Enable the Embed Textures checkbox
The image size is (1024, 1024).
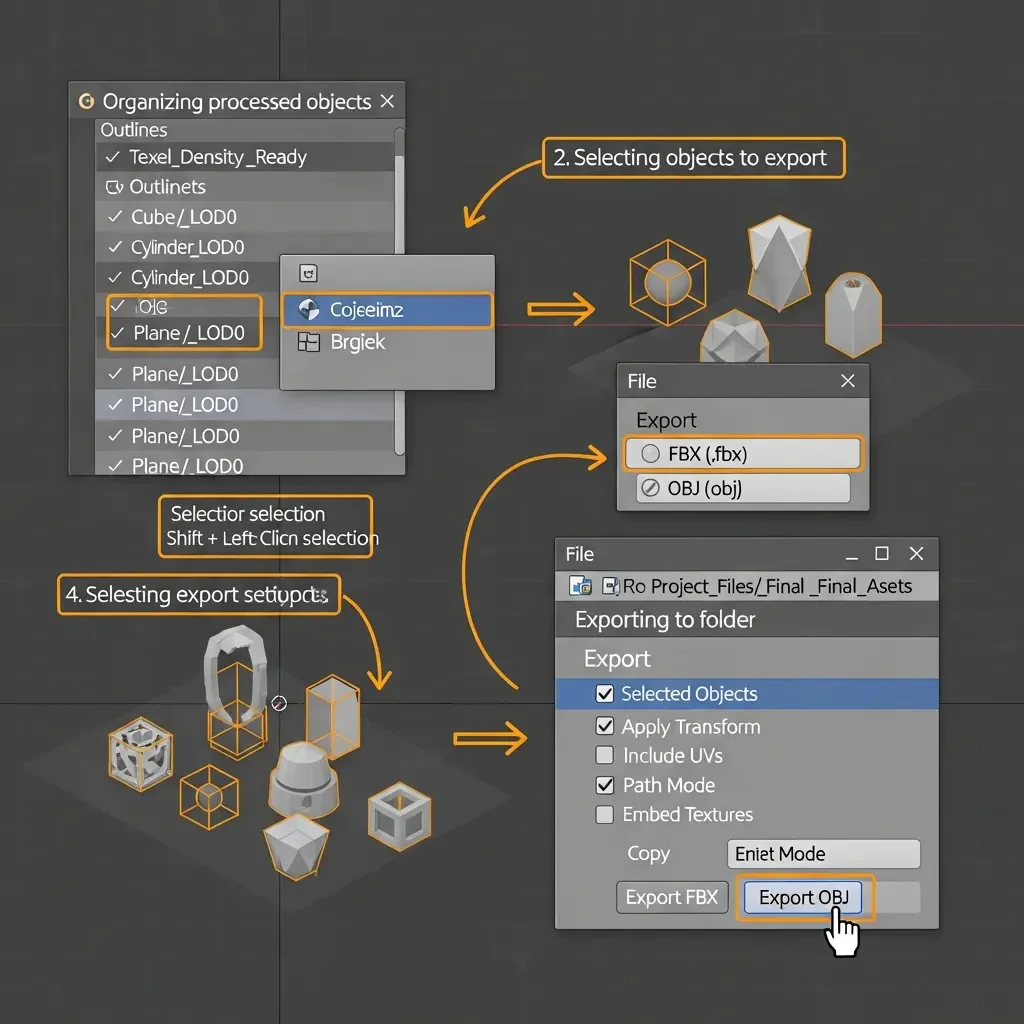[604, 815]
